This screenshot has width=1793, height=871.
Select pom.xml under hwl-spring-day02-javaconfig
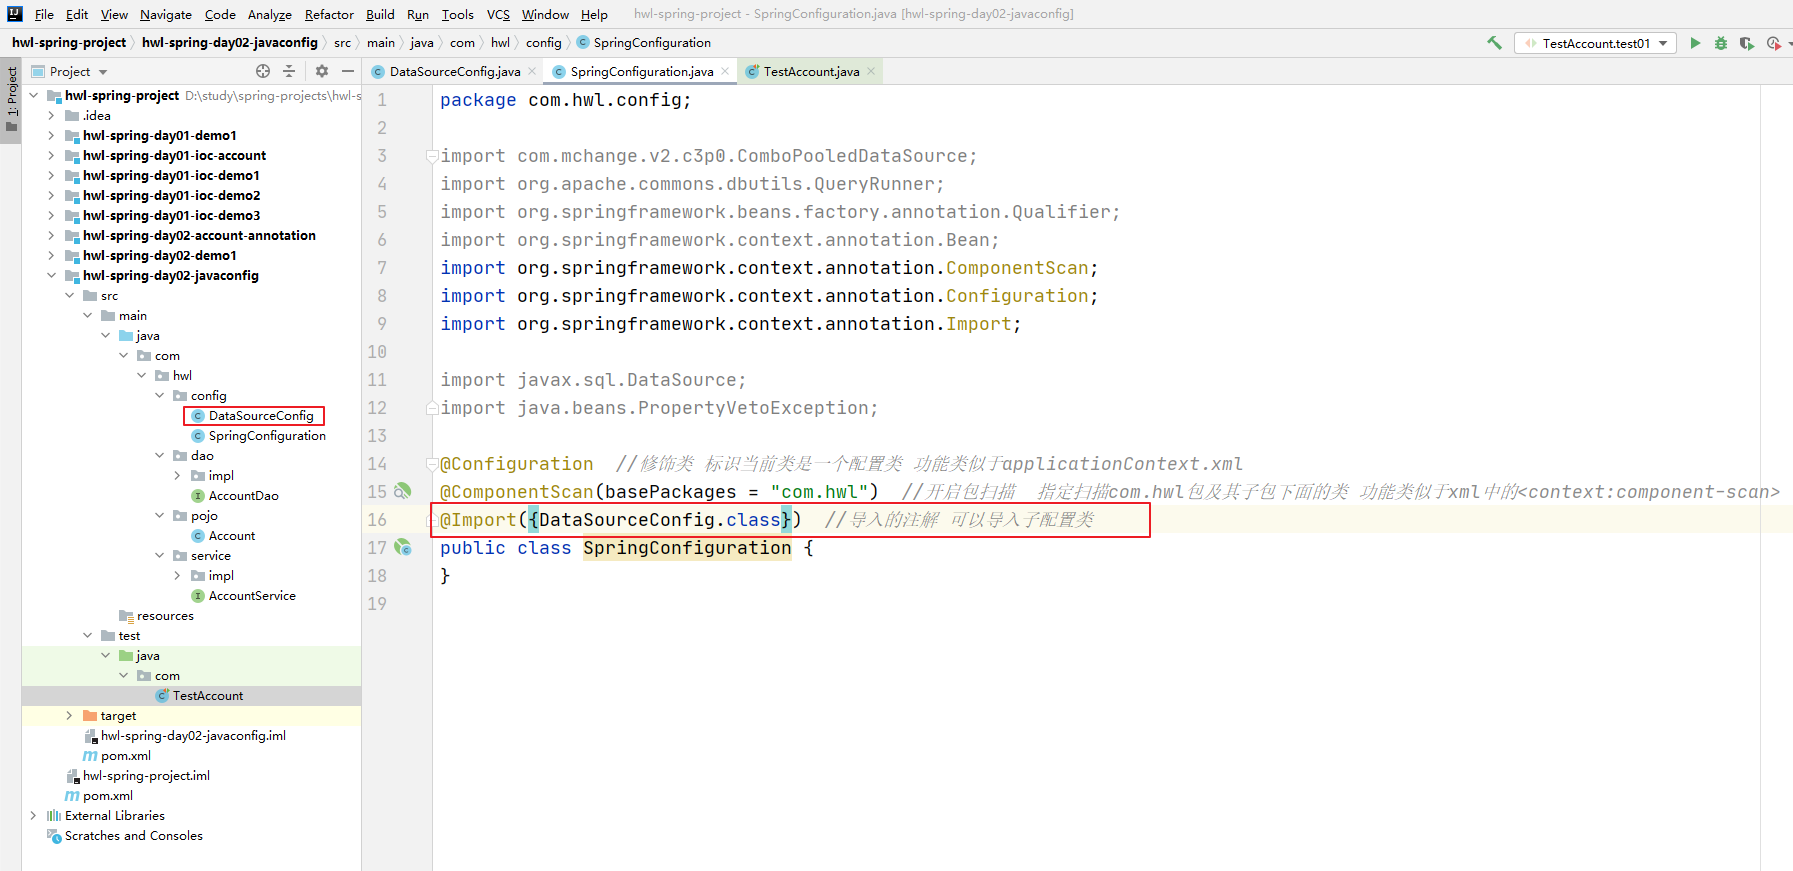coord(126,755)
